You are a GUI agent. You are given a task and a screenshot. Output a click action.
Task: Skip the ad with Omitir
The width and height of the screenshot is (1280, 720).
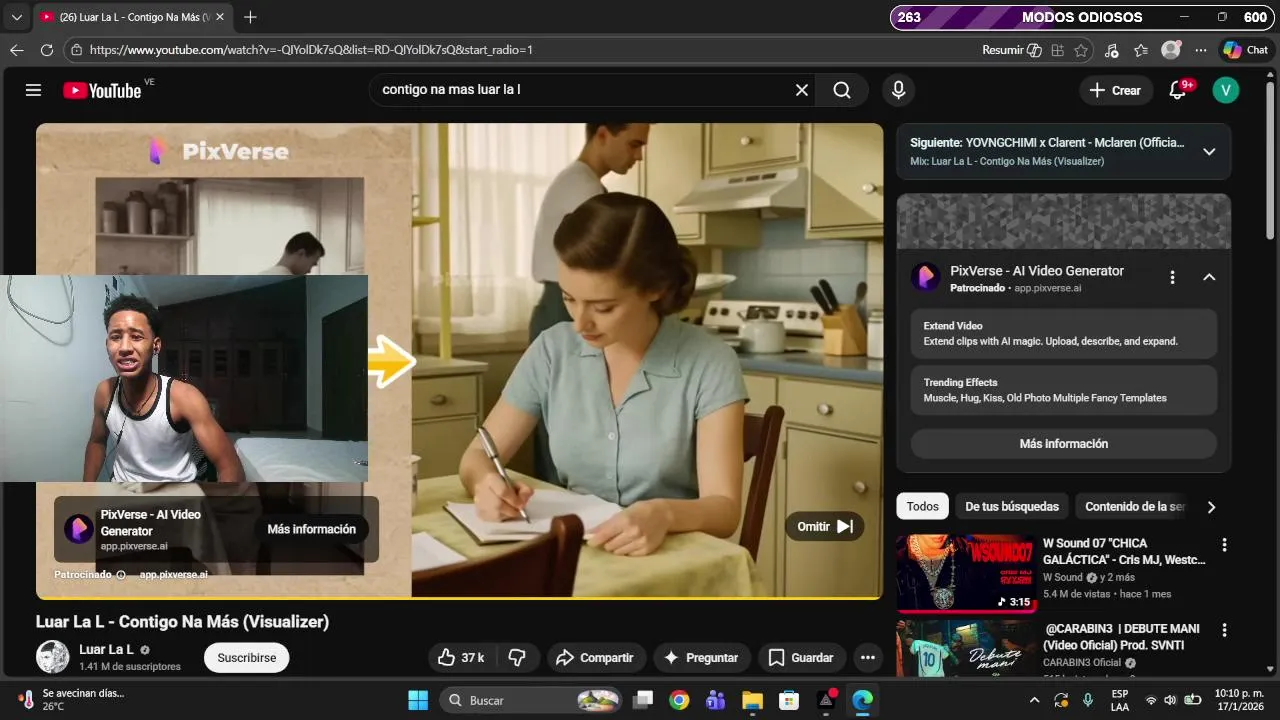825,526
